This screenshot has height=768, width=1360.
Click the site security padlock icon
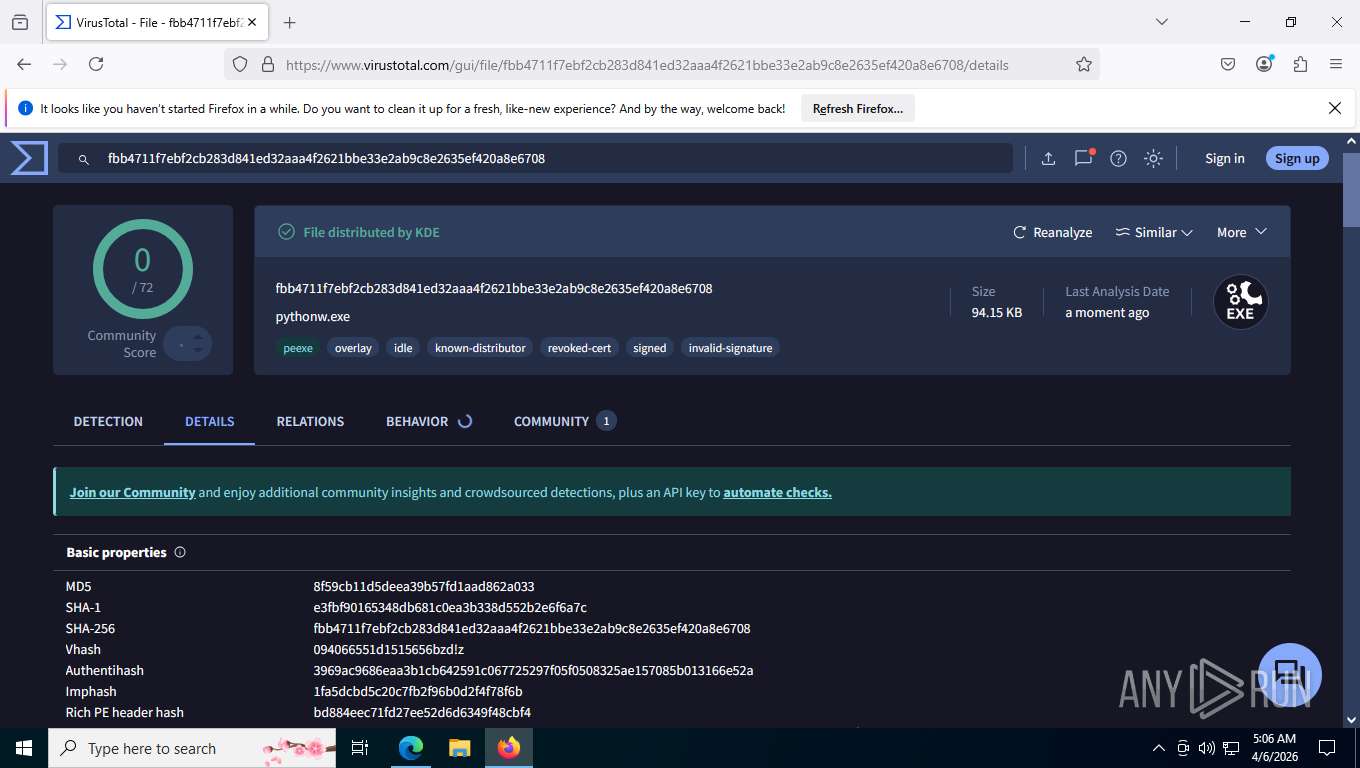(x=268, y=64)
